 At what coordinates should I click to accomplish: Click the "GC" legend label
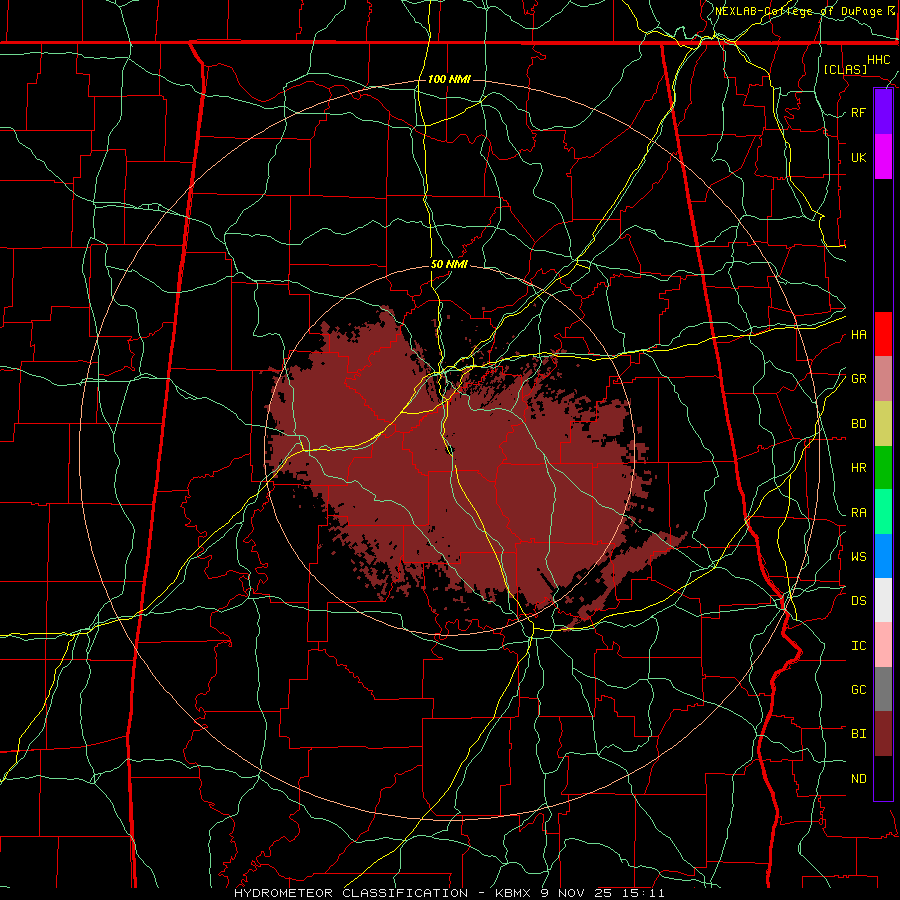[x=859, y=689]
